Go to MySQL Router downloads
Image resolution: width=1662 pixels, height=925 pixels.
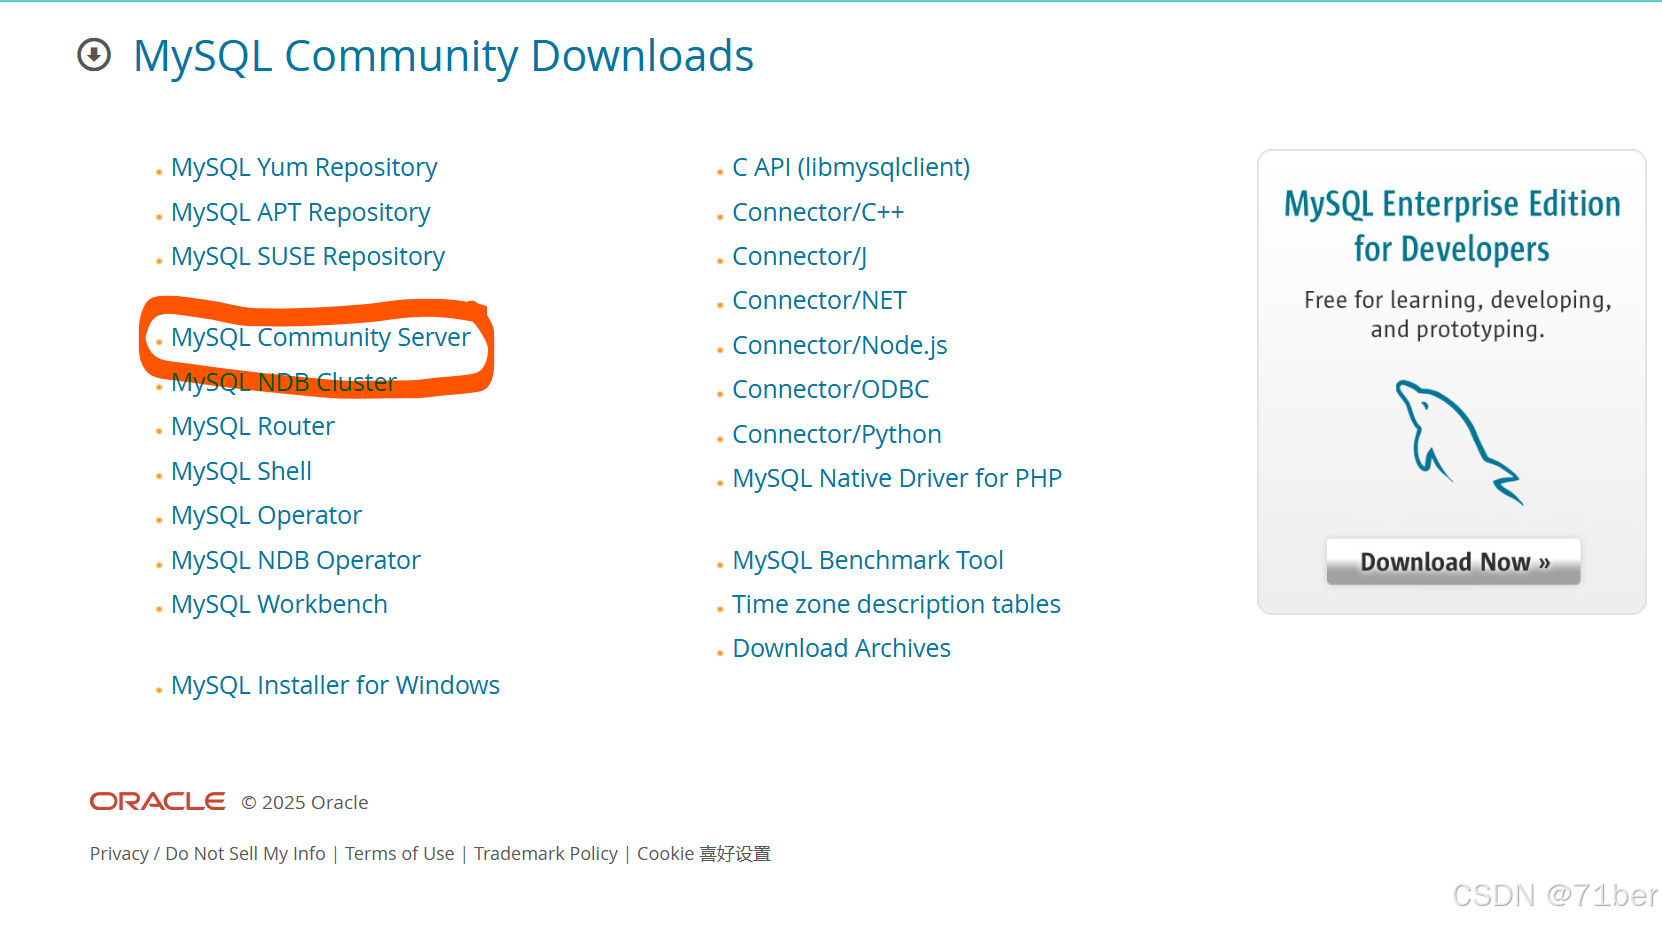tap(253, 426)
